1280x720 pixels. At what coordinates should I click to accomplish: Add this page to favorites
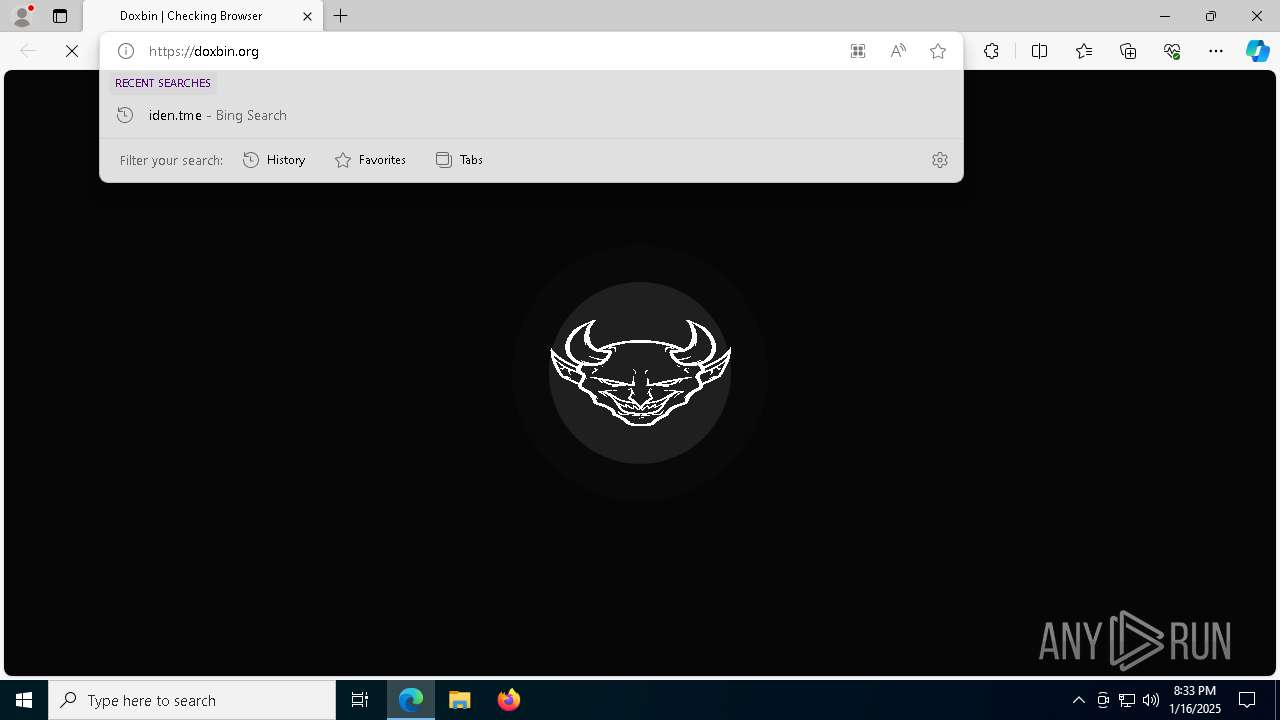(938, 51)
